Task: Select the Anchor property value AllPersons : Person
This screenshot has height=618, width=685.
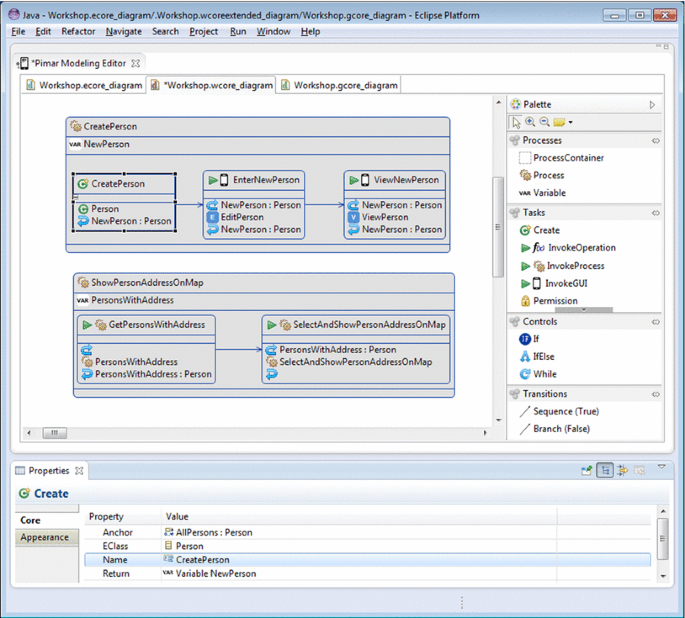Action: pyautogui.click(x=208, y=532)
